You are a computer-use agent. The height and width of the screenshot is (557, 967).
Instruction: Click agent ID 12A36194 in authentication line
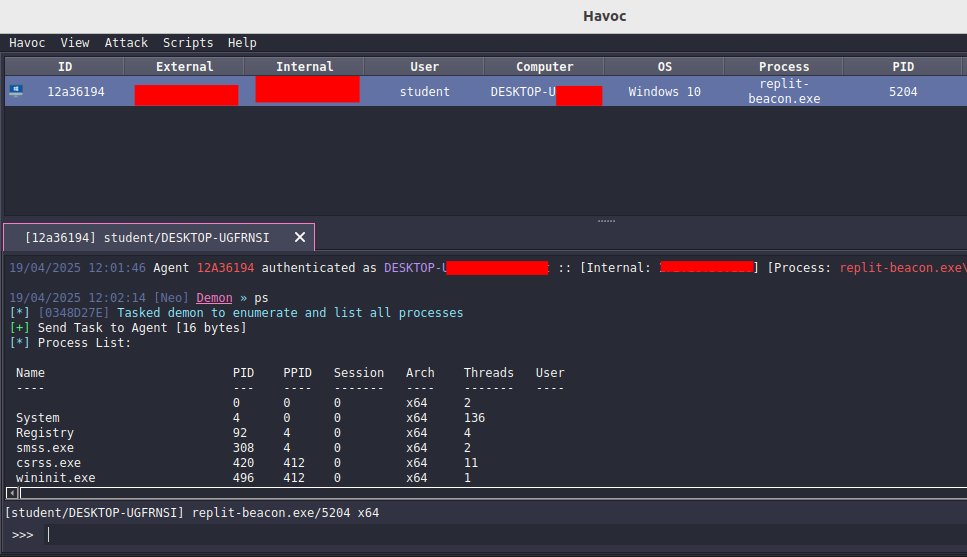(225, 268)
